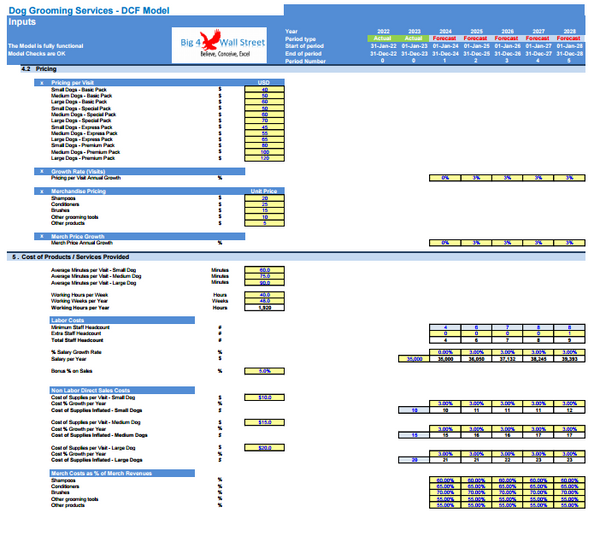The image size is (600, 542).
Task: Select the Bonus % on Sales input cell
Action: (264, 371)
